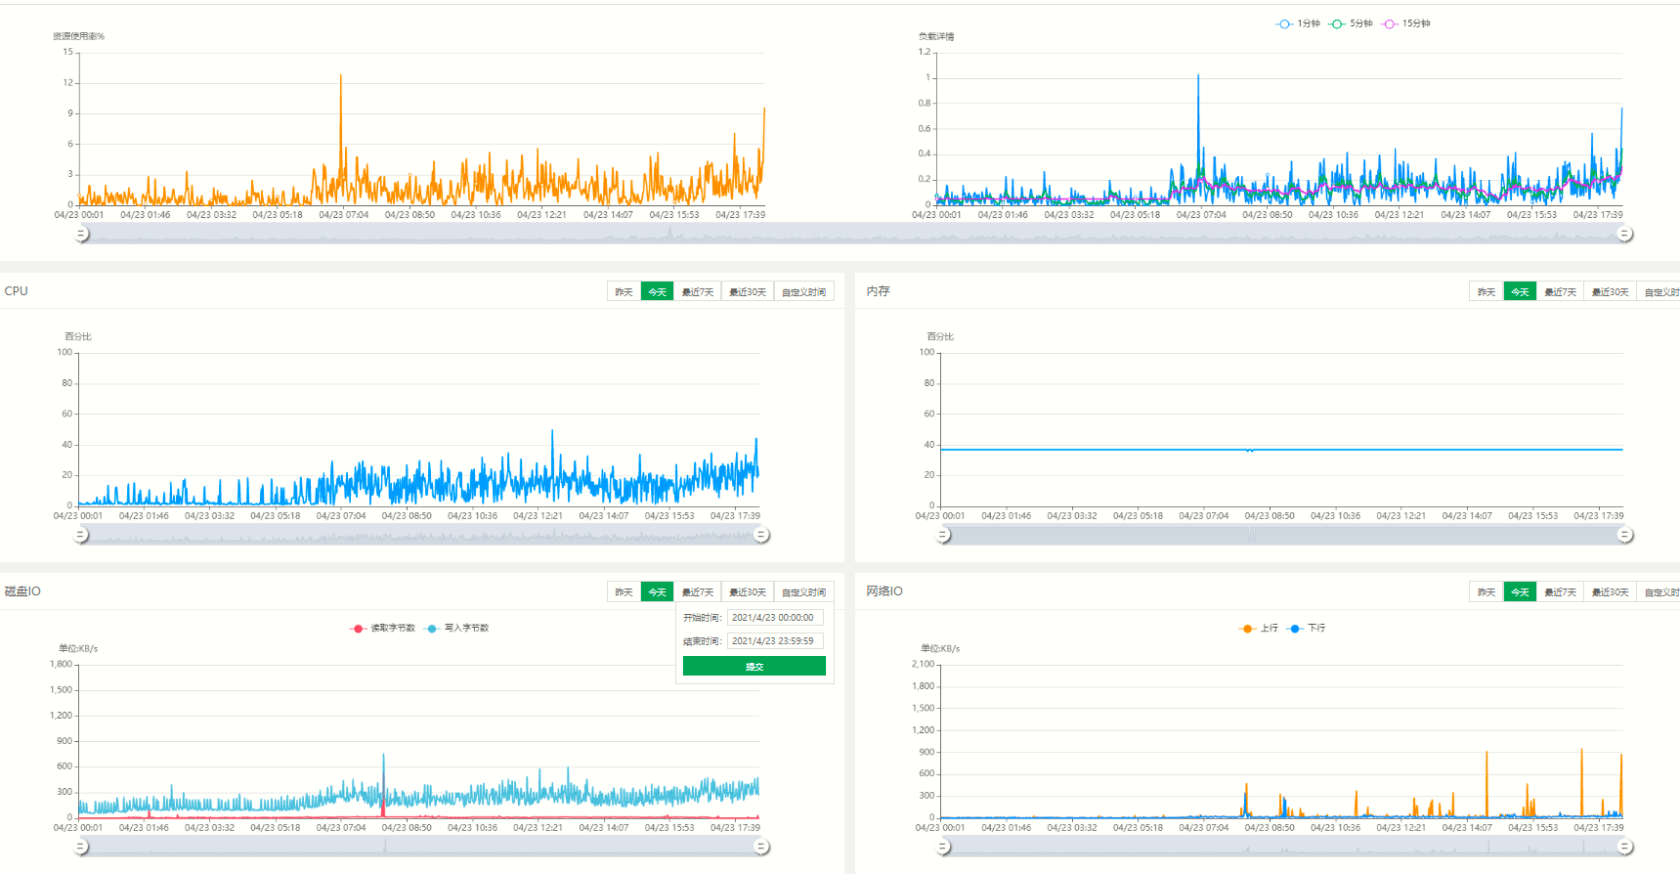This screenshot has height=874, width=1680.
Task: Select 最近30天 in the 内存 panel
Action: [x=1610, y=292]
